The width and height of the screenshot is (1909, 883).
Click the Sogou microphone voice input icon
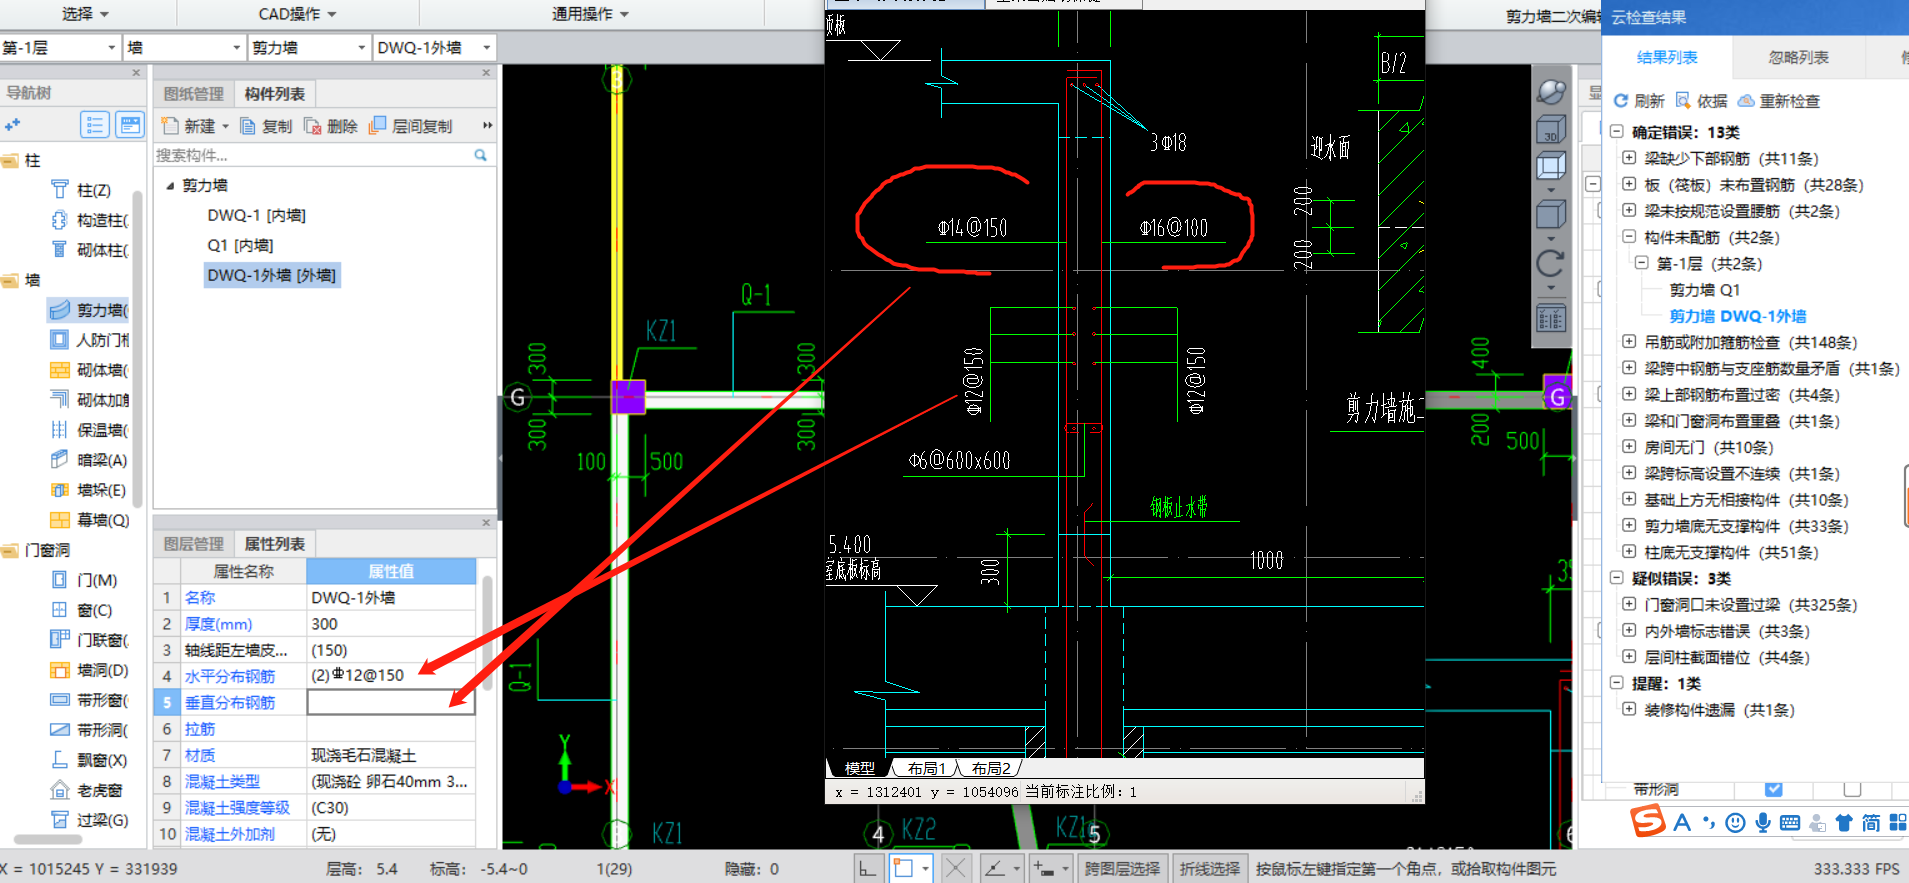pyautogui.click(x=1763, y=823)
